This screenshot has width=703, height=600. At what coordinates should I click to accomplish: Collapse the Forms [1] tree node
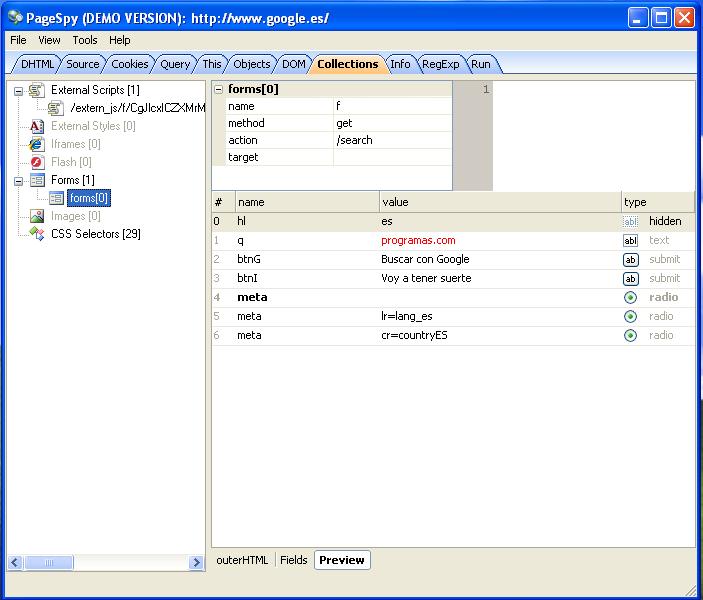(x=18, y=181)
